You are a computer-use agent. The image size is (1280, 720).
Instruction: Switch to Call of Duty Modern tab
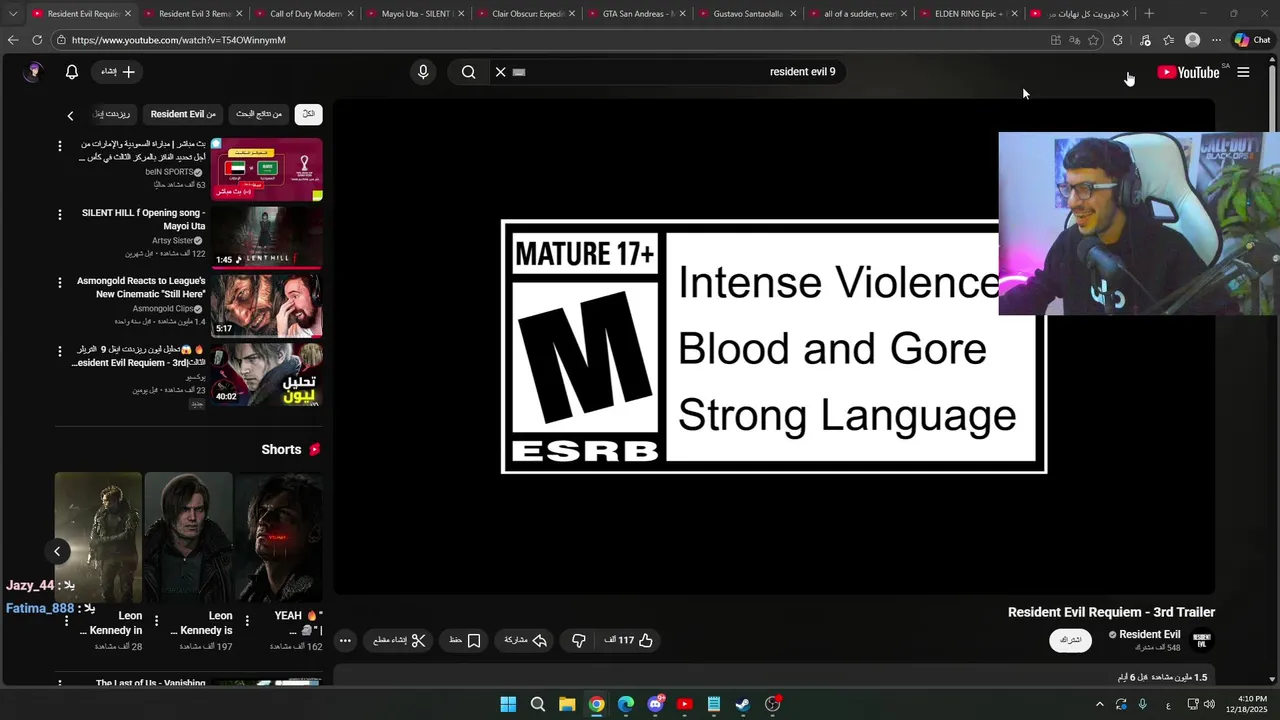click(x=303, y=13)
